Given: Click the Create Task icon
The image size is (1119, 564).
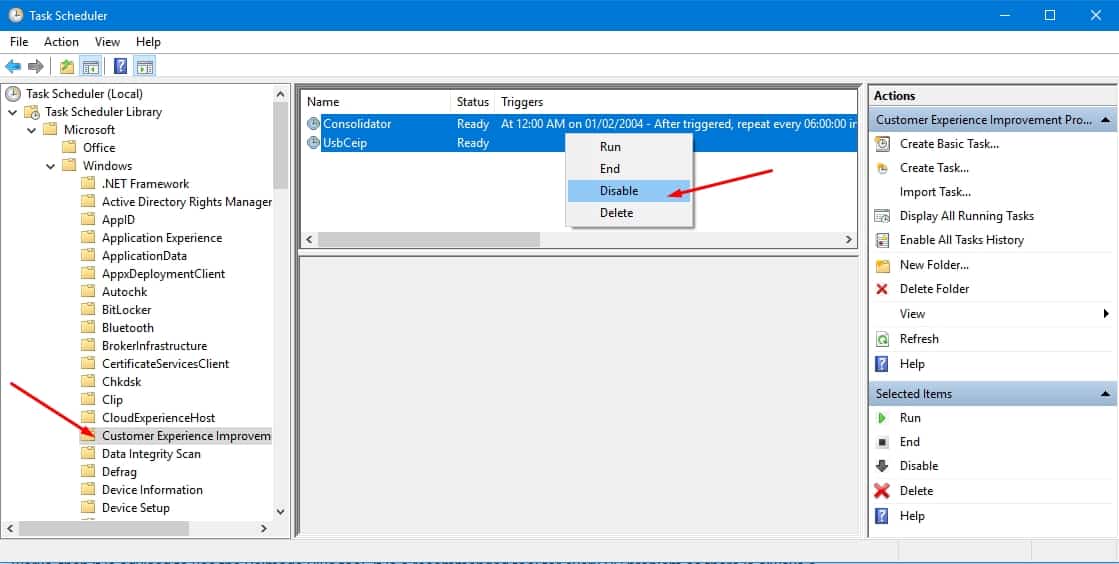Looking at the screenshot, I should (x=882, y=168).
